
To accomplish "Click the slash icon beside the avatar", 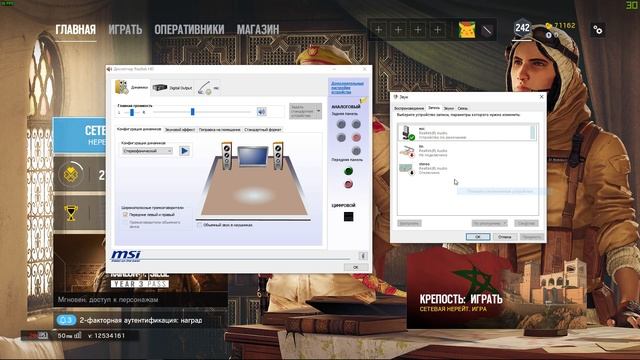I will [x=487, y=30].
